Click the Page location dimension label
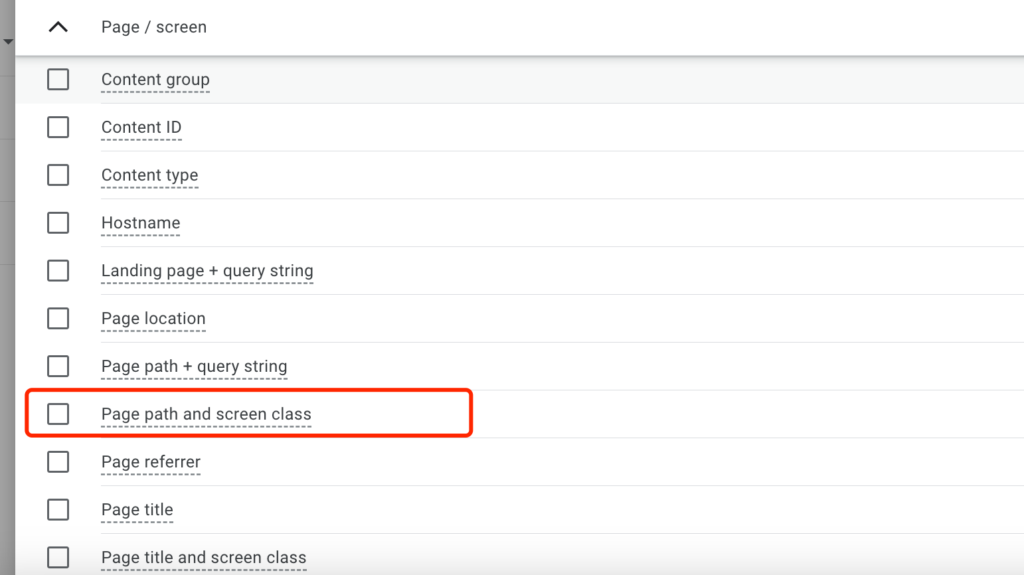1024x575 pixels. [x=153, y=319]
